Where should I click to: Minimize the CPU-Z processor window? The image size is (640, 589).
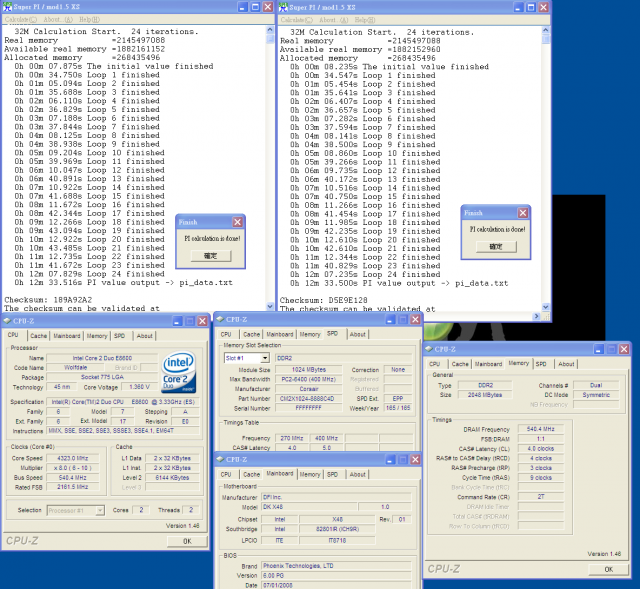(177, 321)
